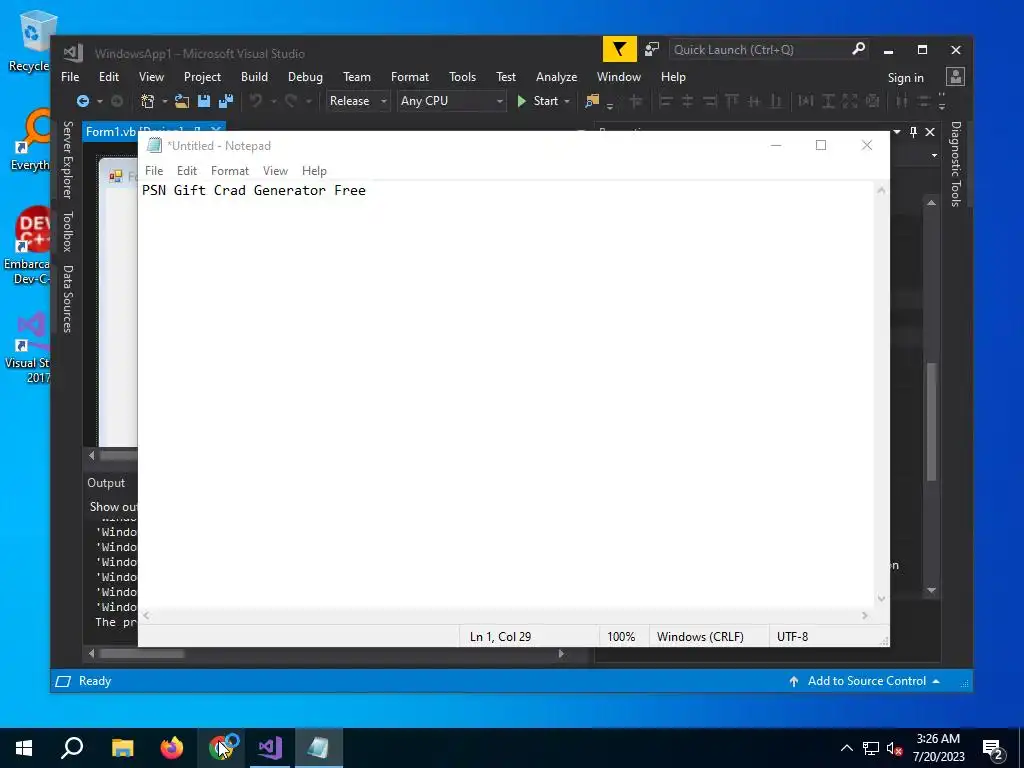Open Properties panel window position dropdown arrow

tap(897, 132)
